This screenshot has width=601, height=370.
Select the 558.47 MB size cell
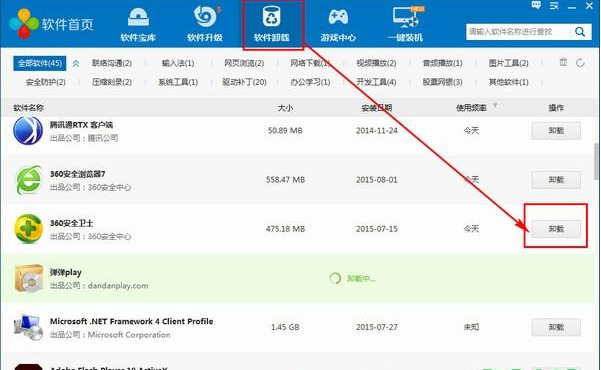coord(286,180)
